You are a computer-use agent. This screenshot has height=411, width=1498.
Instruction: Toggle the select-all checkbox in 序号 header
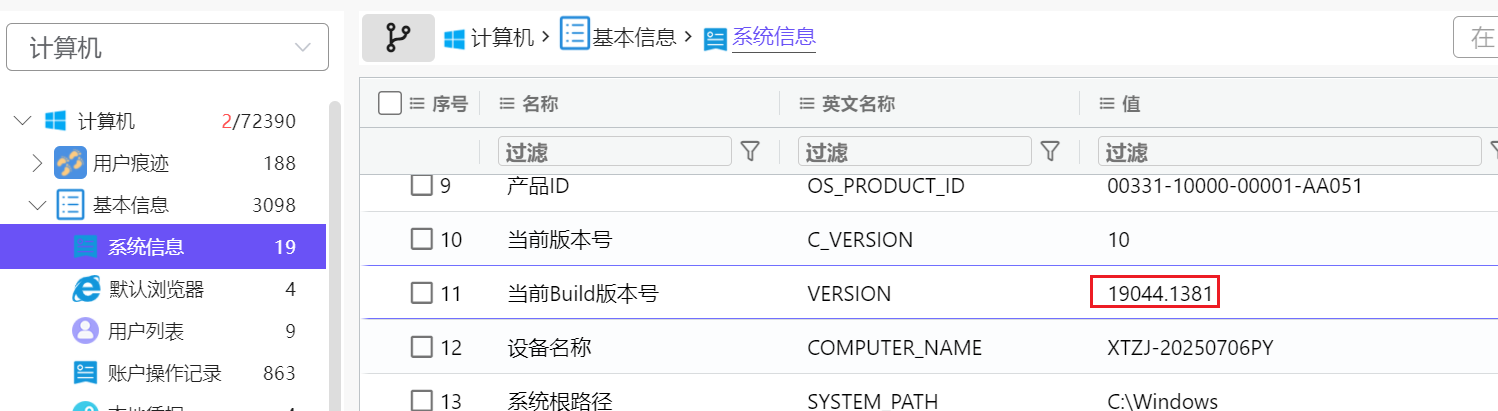click(x=391, y=103)
